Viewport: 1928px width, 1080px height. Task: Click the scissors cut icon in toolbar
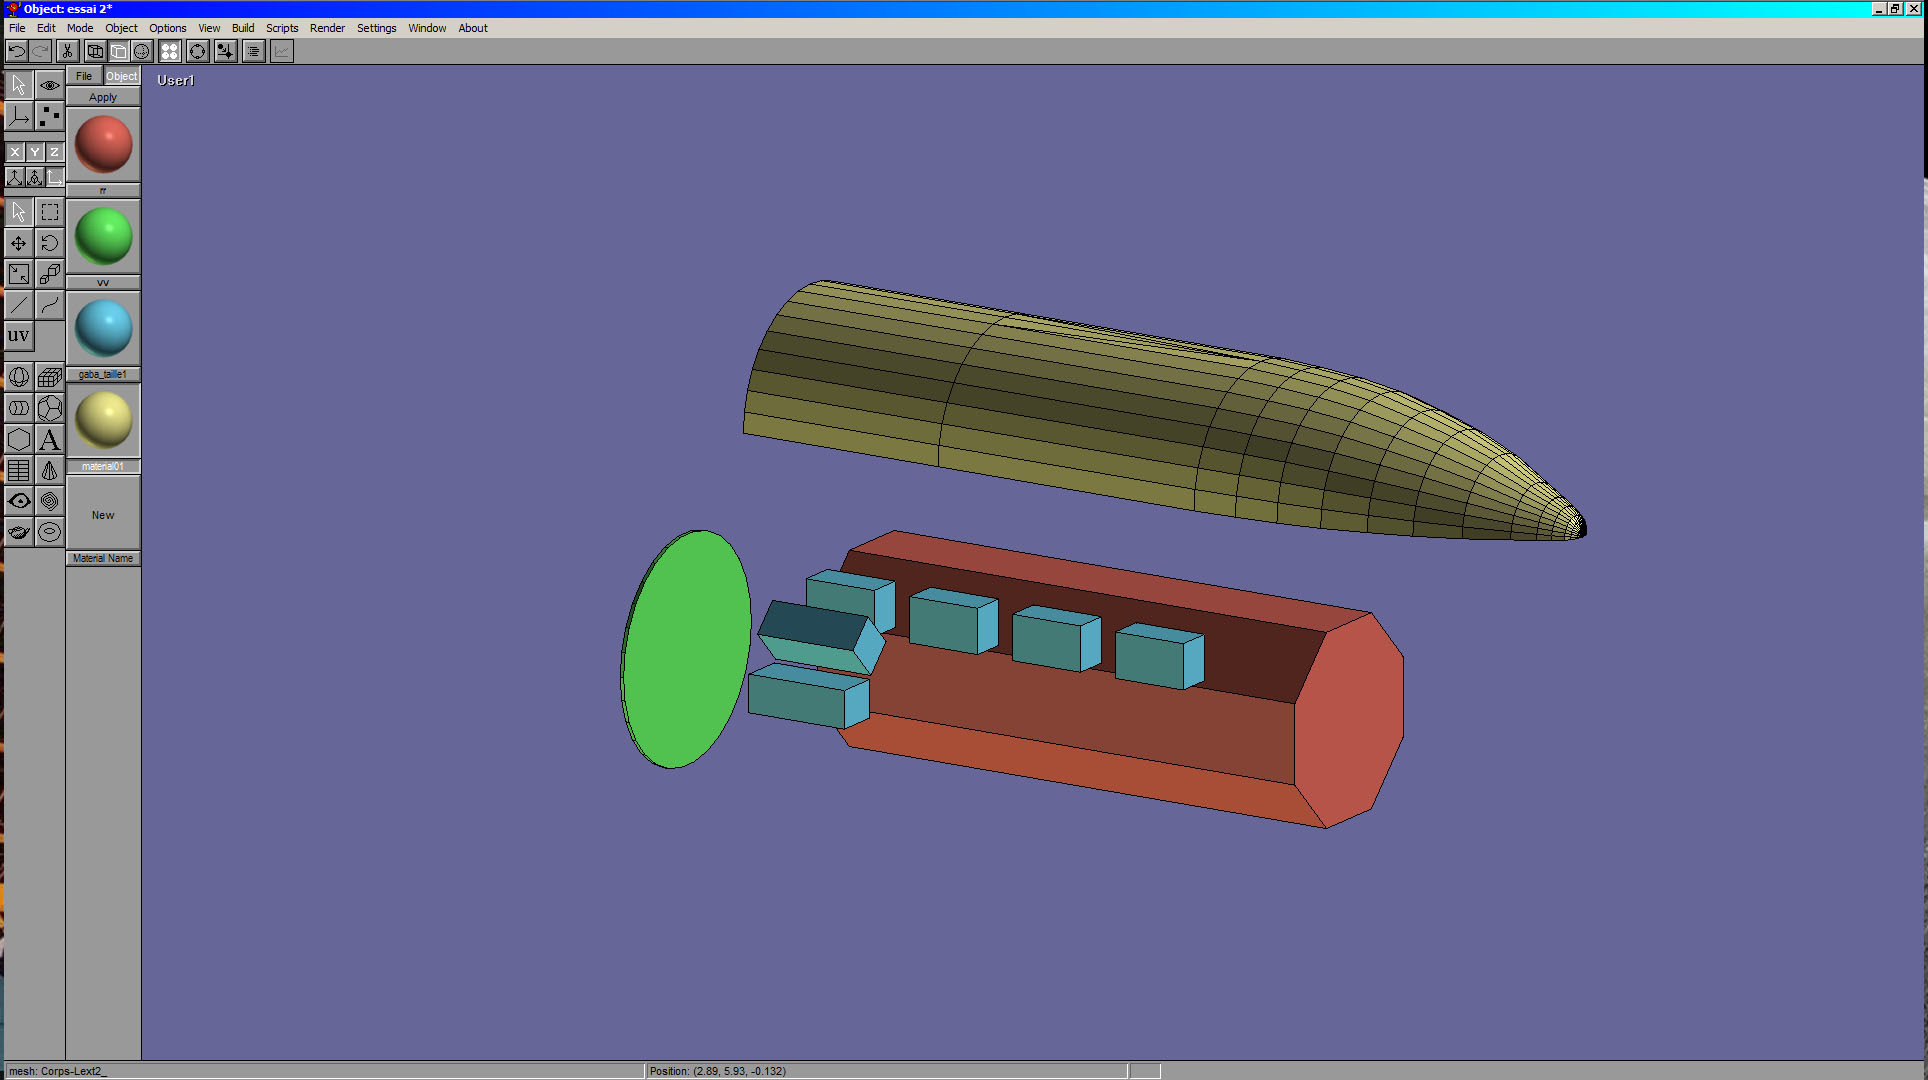67,51
